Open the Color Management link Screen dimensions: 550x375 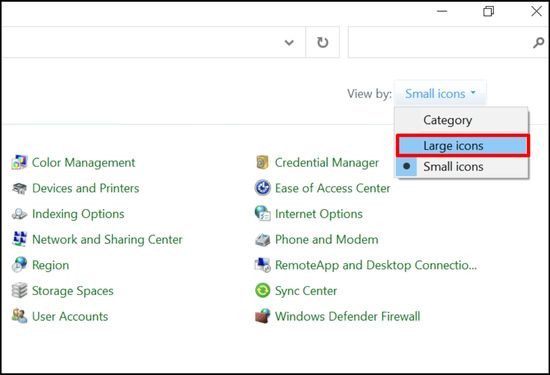click(x=83, y=162)
